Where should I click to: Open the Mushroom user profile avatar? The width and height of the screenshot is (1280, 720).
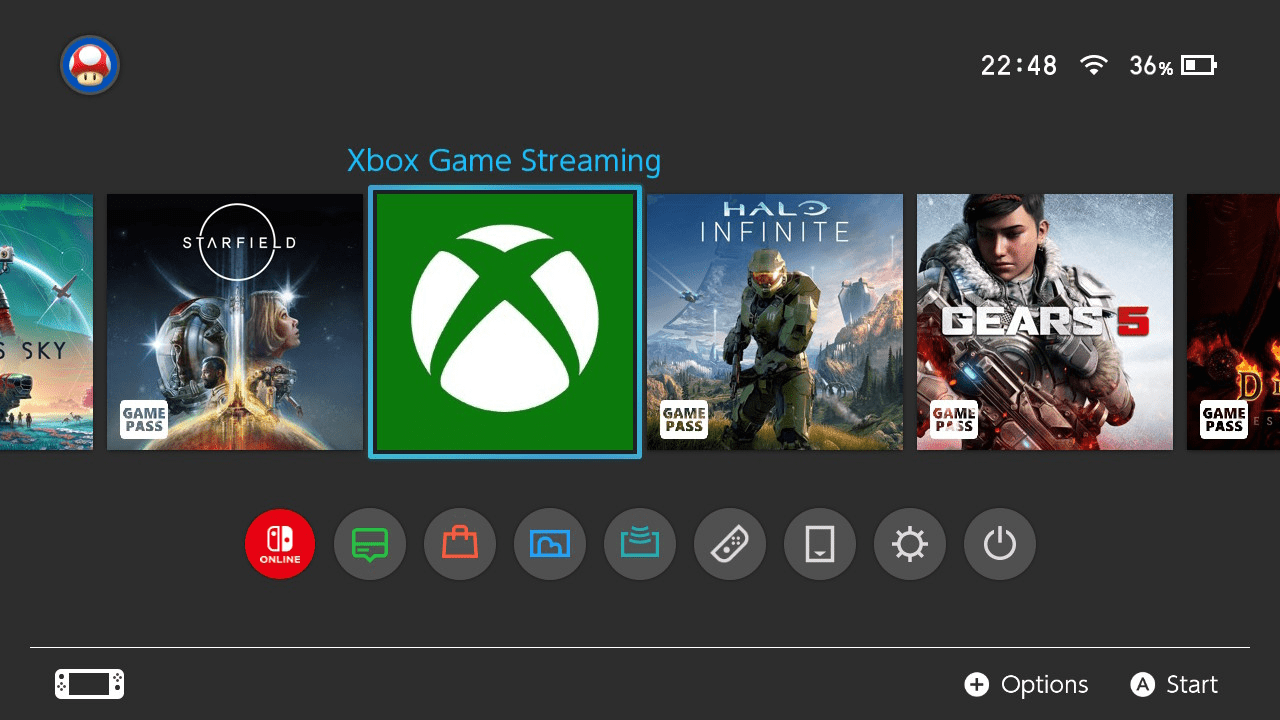(x=90, y=65)
